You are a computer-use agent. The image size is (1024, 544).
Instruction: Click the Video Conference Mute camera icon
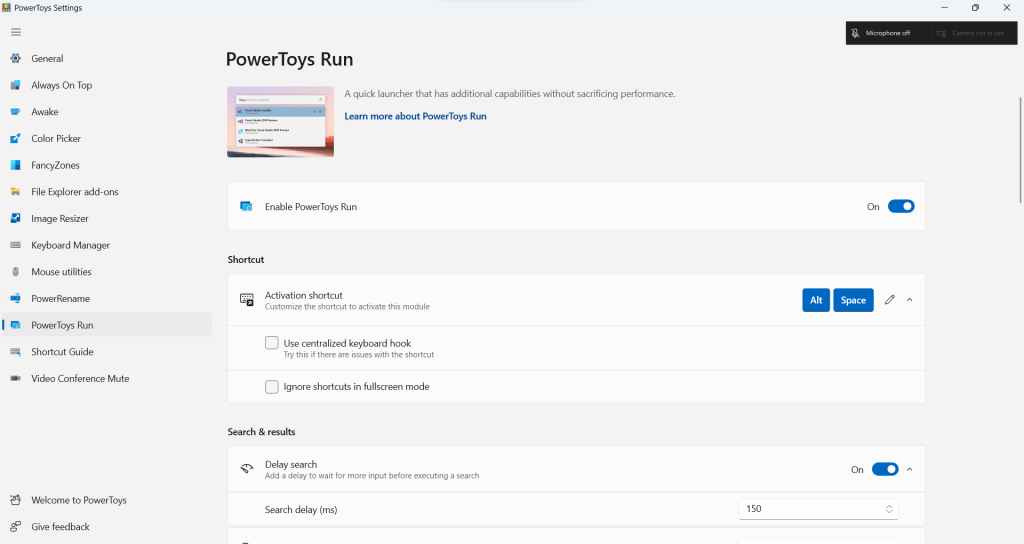[16, 378]
